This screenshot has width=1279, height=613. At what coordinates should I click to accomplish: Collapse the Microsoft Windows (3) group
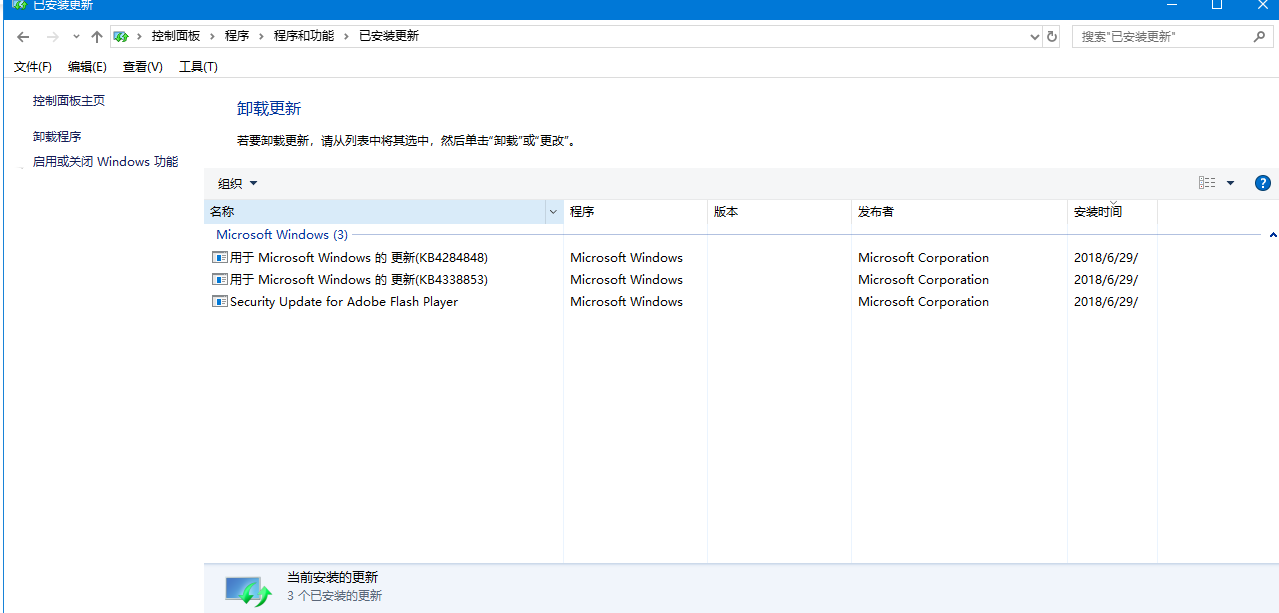1272,235
